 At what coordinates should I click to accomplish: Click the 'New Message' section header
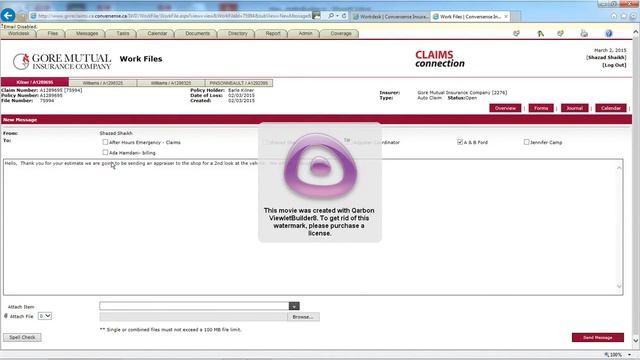(x=20, y=120)
